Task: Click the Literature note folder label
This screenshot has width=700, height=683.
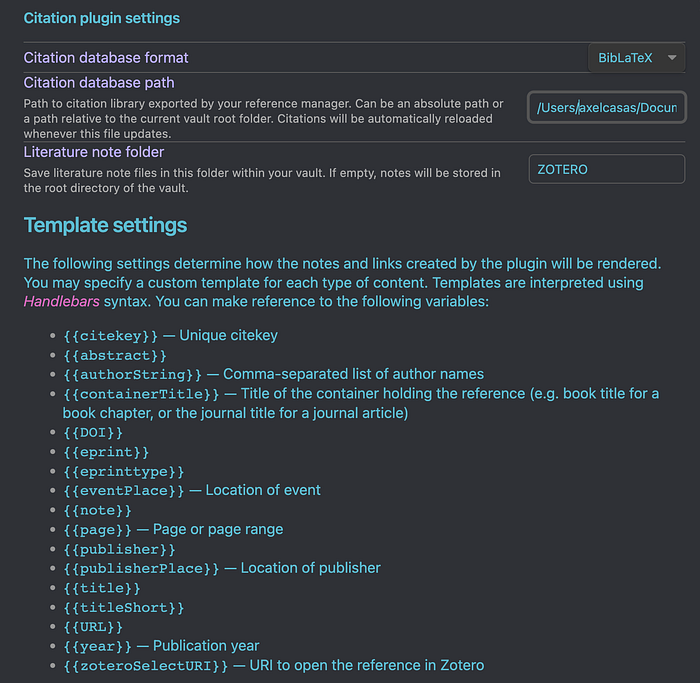Action: (94, 152)
